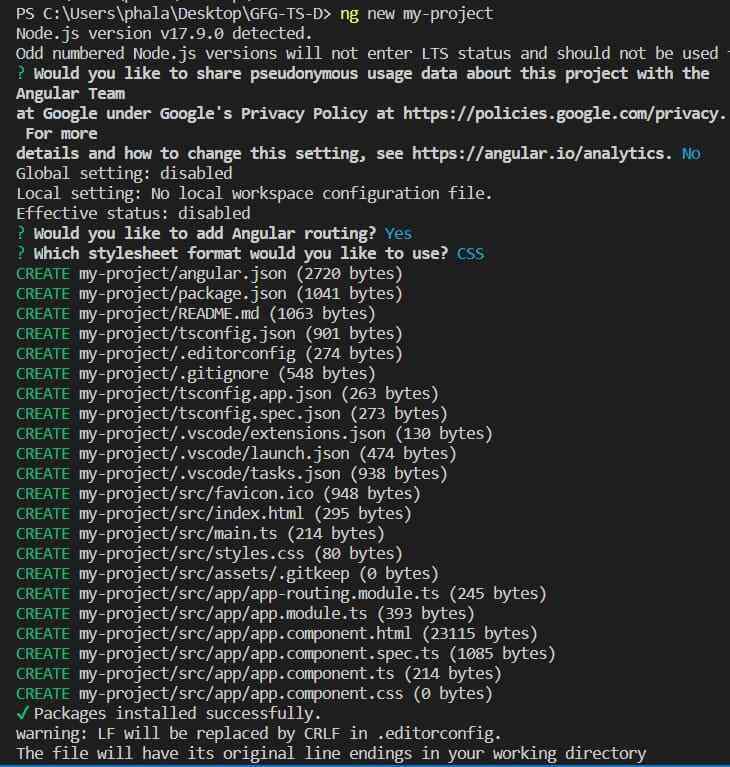The width and height of the screenshot is (730, 767).
Task: Click the my-project/angular.json file path
Action: (x=183, y=273)
